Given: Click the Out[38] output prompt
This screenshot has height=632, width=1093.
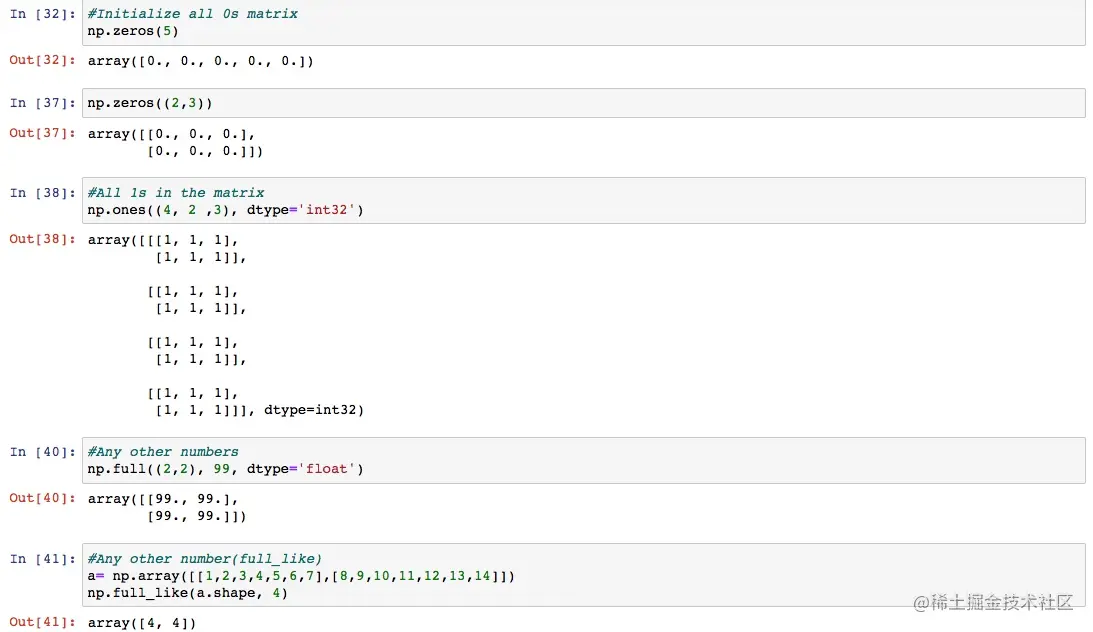Looking at the screenshot, I should pyautogui.click(x=42, y=240).
